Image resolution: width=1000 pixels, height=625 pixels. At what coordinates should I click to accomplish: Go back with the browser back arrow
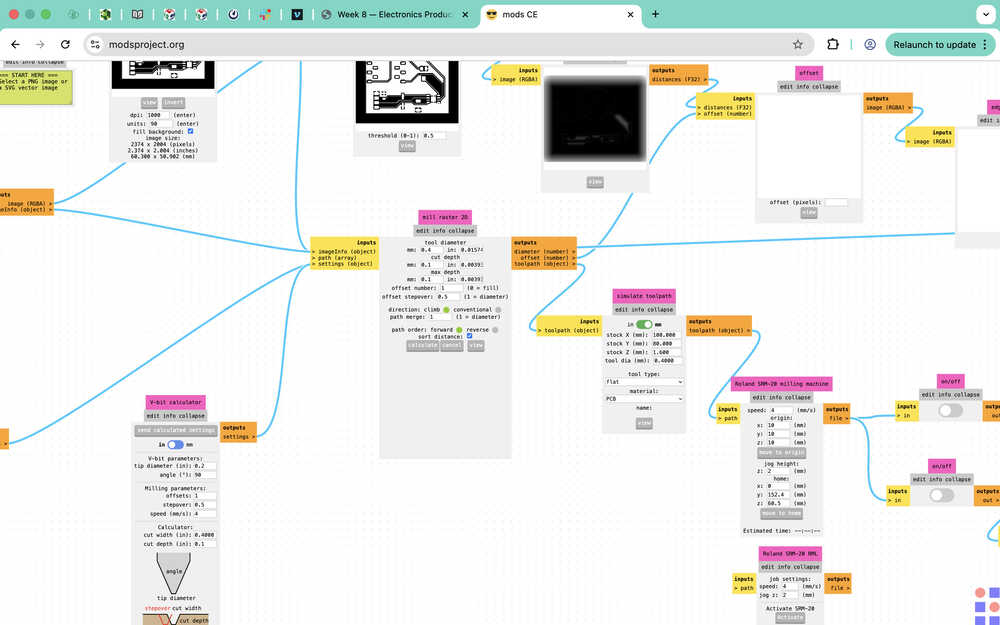pyautogui.click(x=15, y=45)
